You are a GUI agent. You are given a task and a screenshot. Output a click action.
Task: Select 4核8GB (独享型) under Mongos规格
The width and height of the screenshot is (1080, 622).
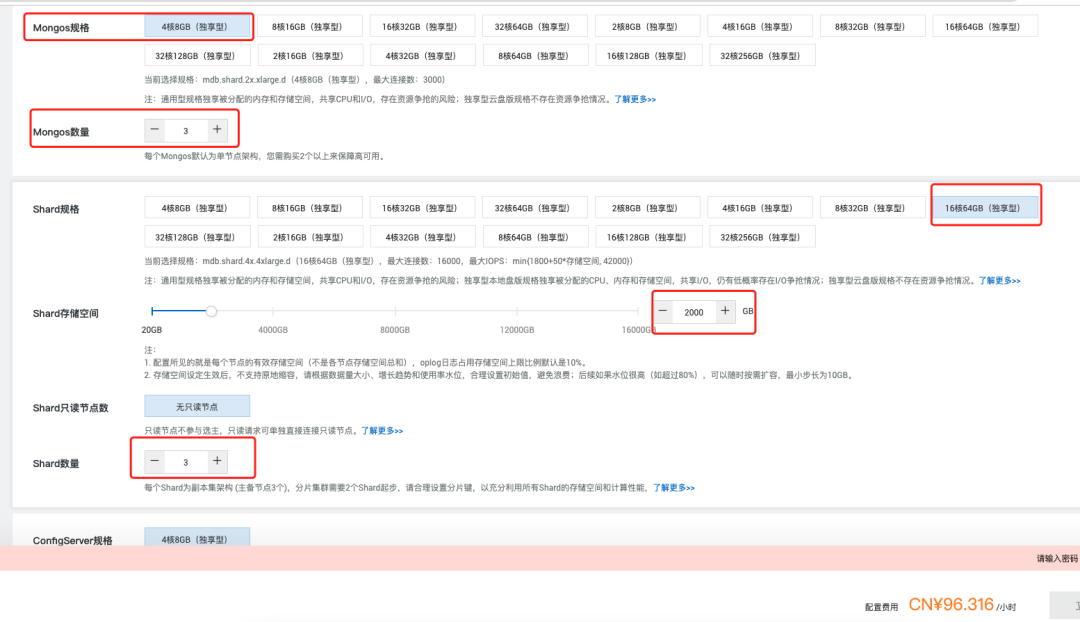(197, 27)
